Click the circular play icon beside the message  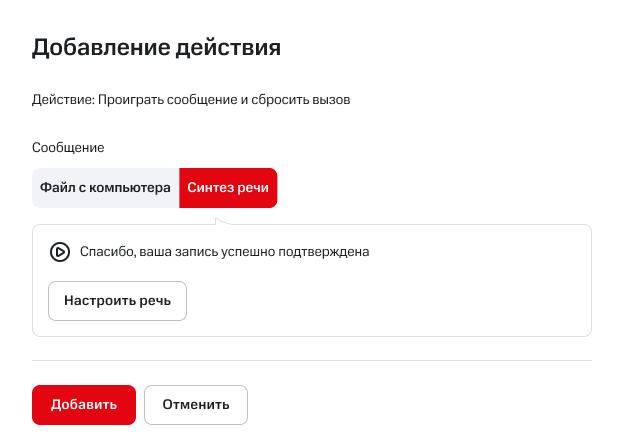click(x=59, y=252)
